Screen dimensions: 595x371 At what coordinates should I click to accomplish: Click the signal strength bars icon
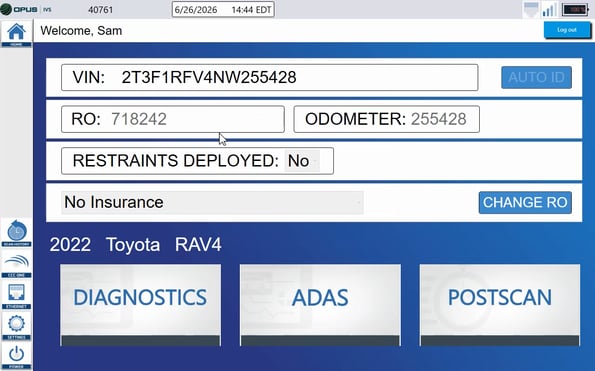[x=549, y=10]
